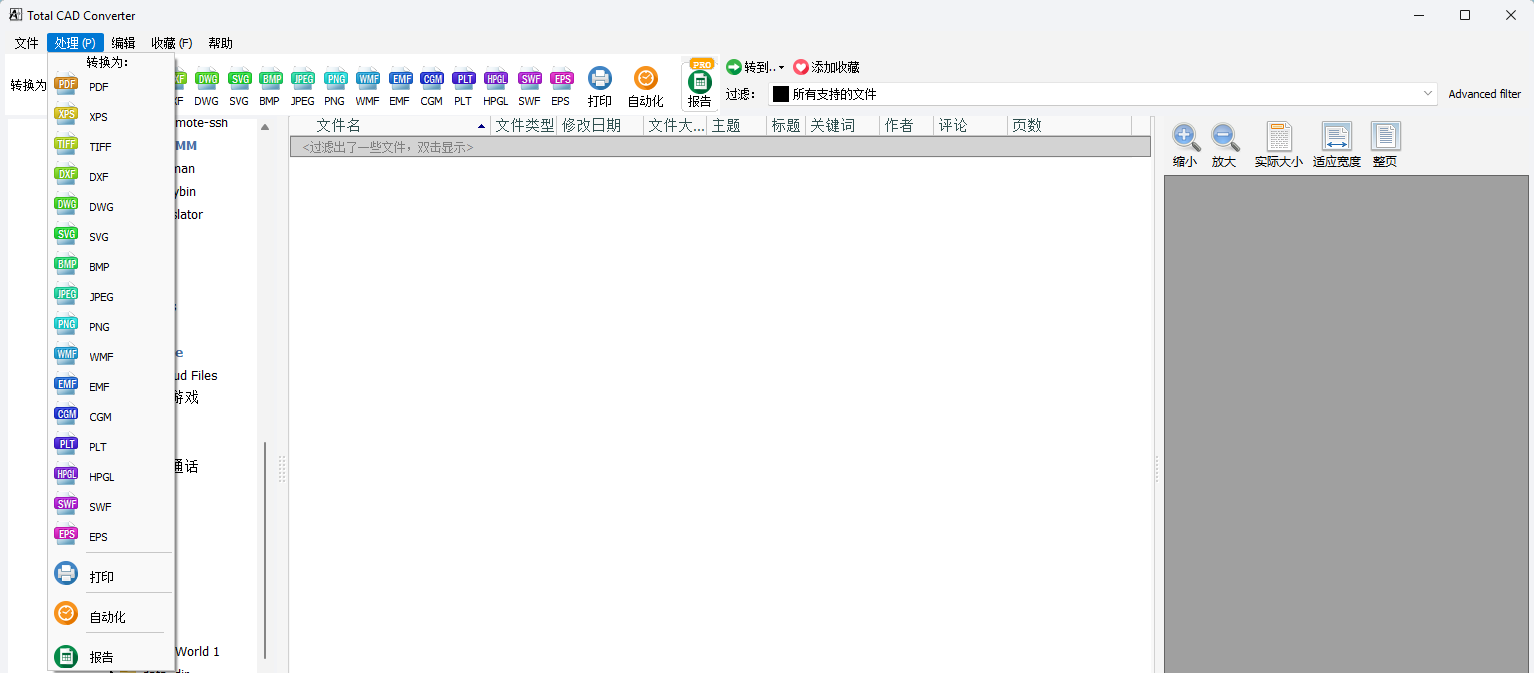Select SWF in the dropdown menu list
Viewport: 1534px width, 673px height.
coord(111,507)
